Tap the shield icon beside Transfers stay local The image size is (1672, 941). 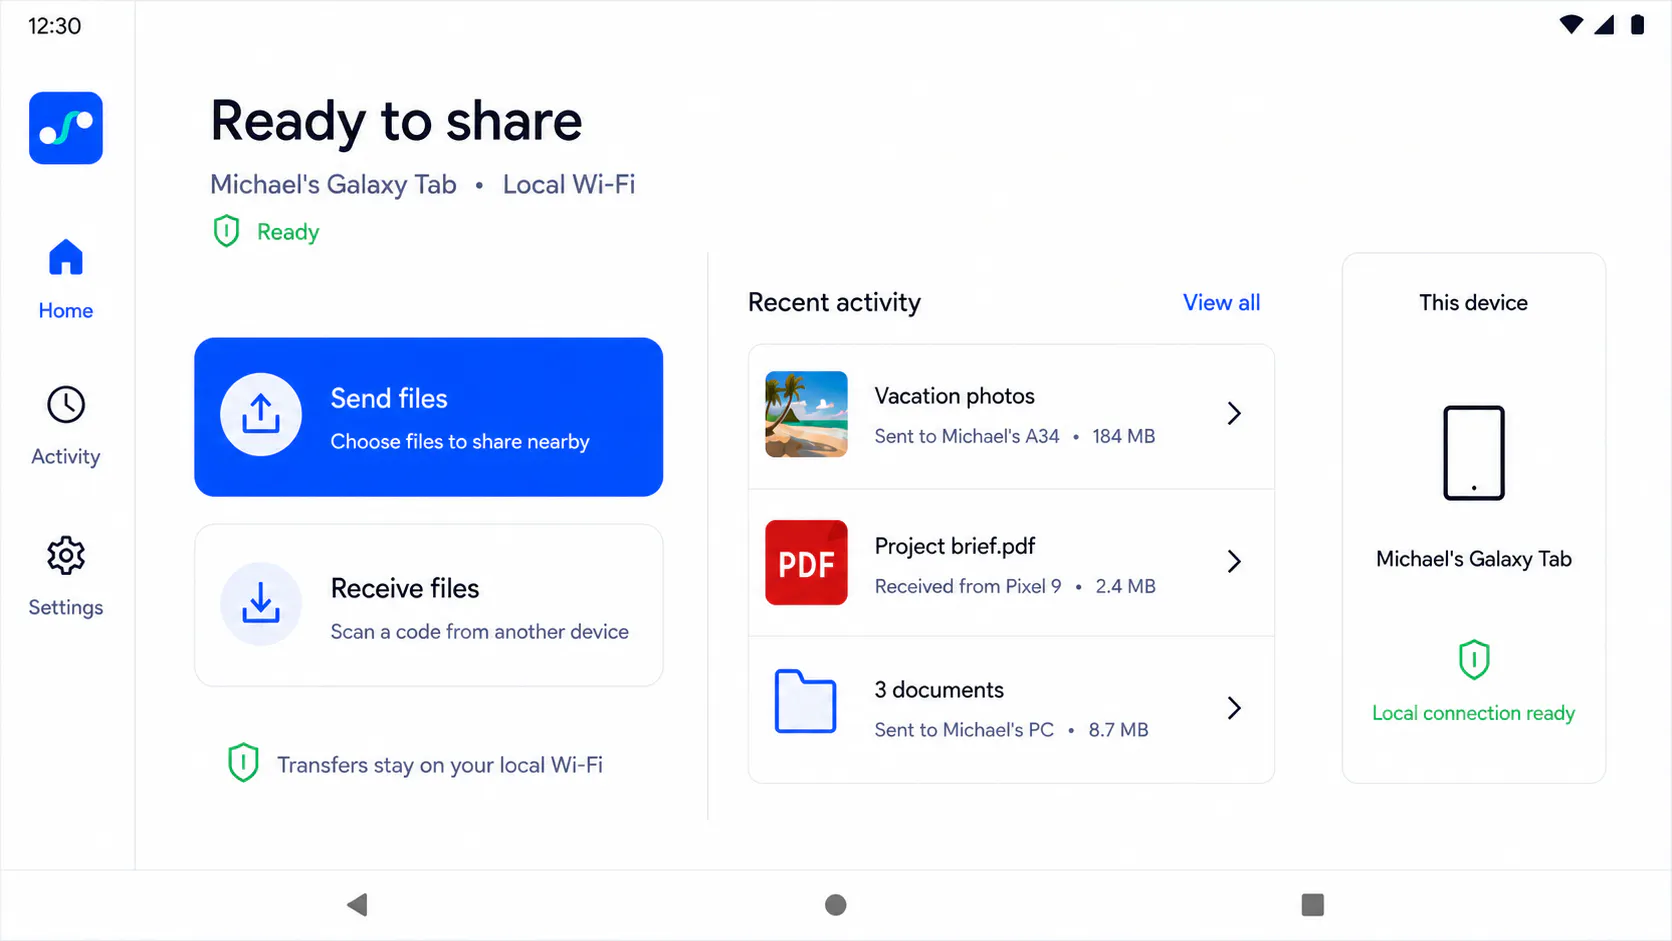pyautogui.click(x=243, y=763)
